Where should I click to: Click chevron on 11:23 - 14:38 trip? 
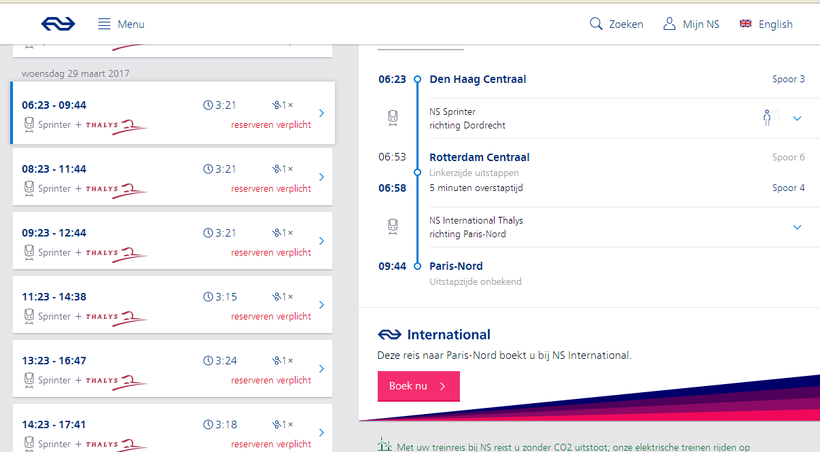tap(321, 305)
